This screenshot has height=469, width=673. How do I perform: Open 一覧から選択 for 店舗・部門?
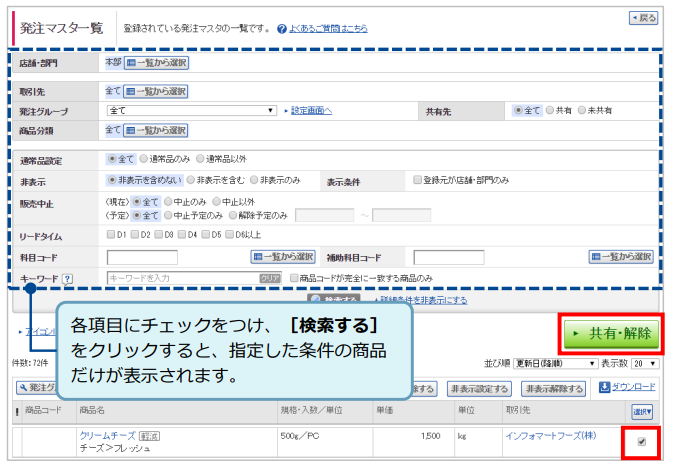(x=157, y=62)
